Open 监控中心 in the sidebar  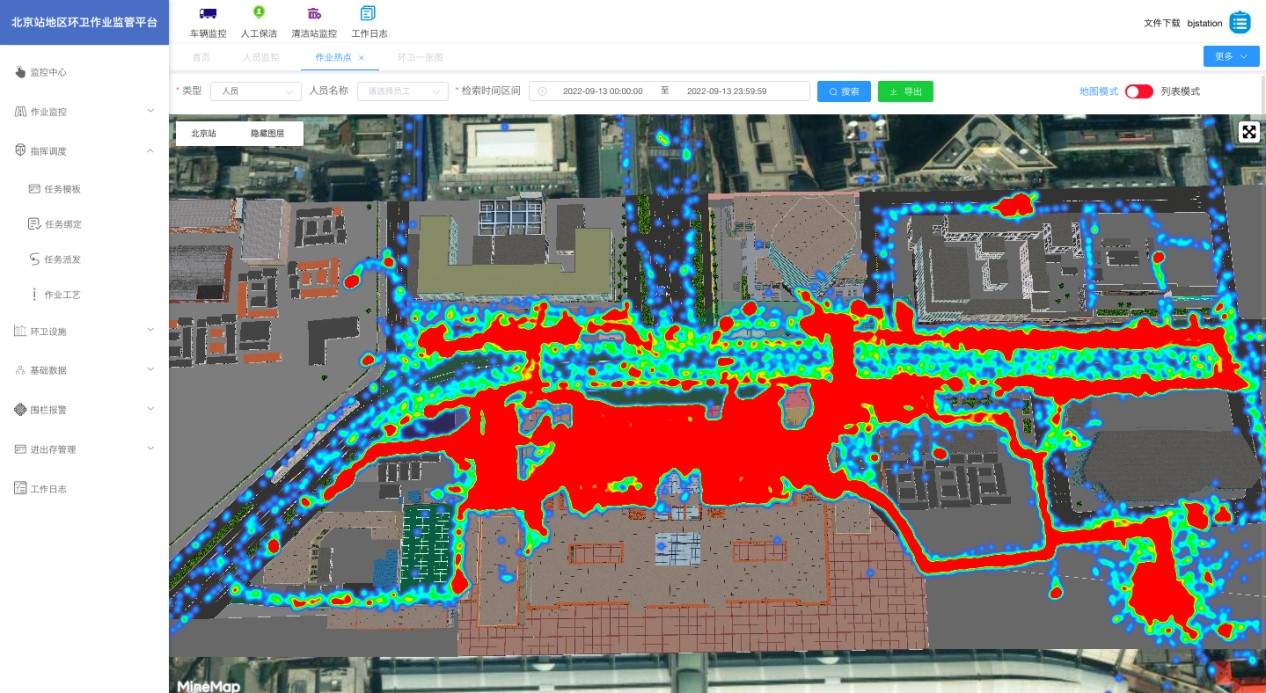point(48,72)
